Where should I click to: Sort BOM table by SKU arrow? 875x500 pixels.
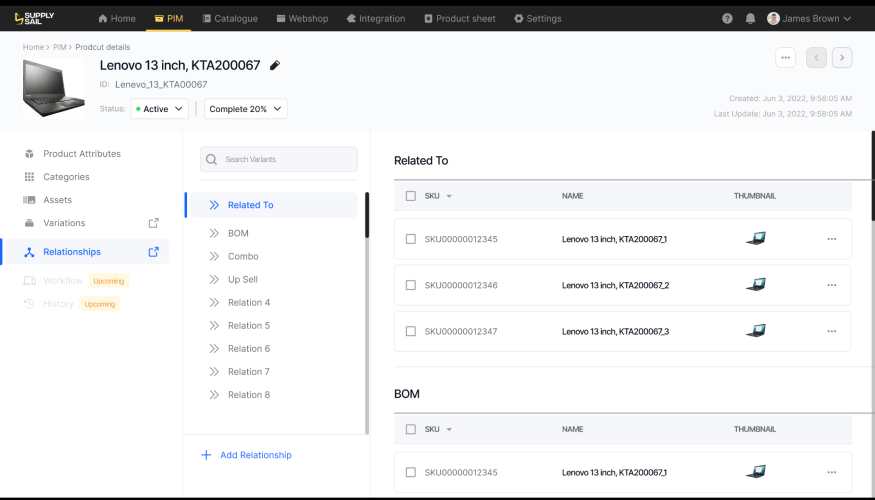point(449,430)
